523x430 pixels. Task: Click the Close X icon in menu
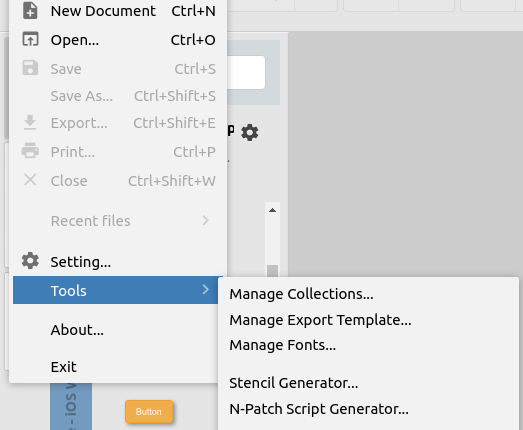tap(30, 180)
